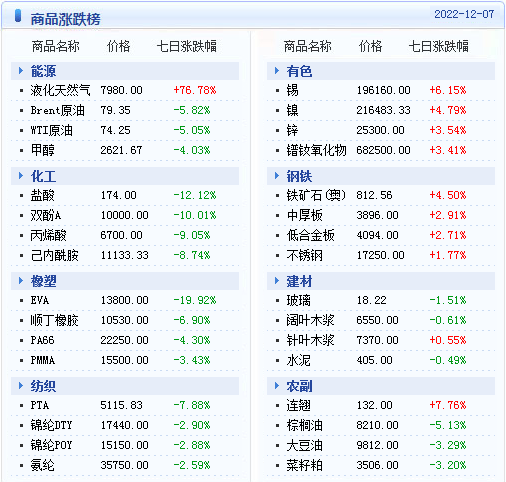Open the 锡 commodity
The height and width of the screenshot is (482, 506).
(293, 90)
